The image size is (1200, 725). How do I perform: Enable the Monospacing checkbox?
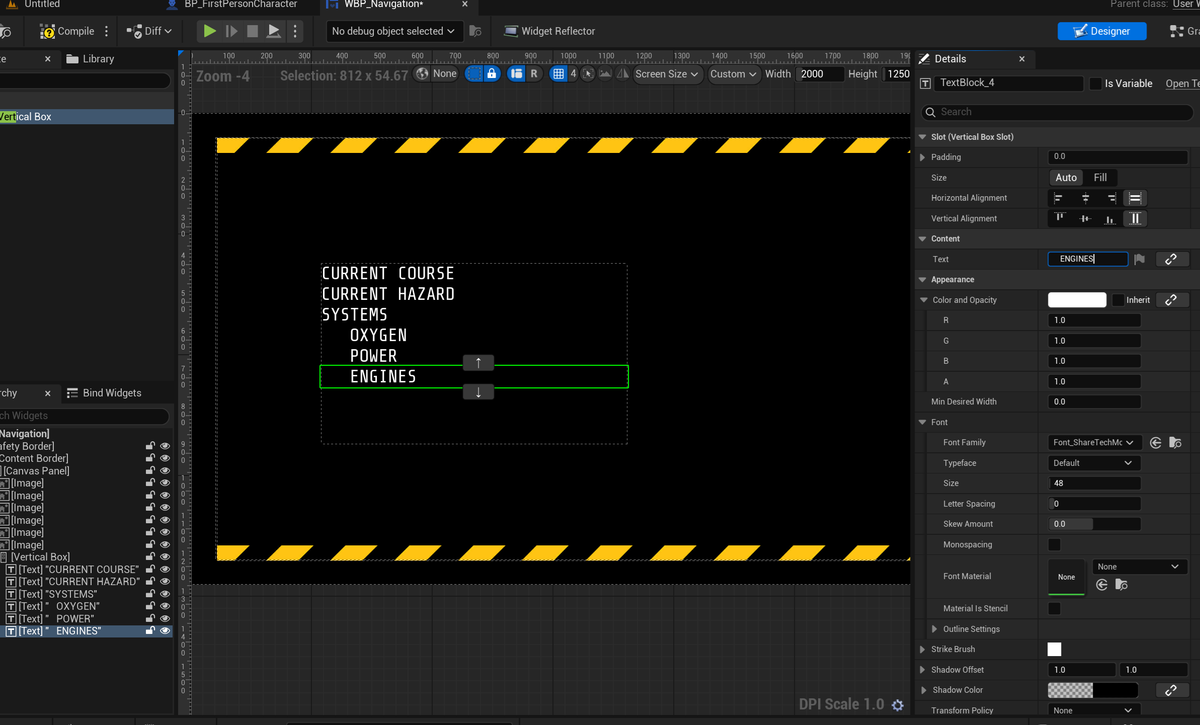pos(1054,545)
